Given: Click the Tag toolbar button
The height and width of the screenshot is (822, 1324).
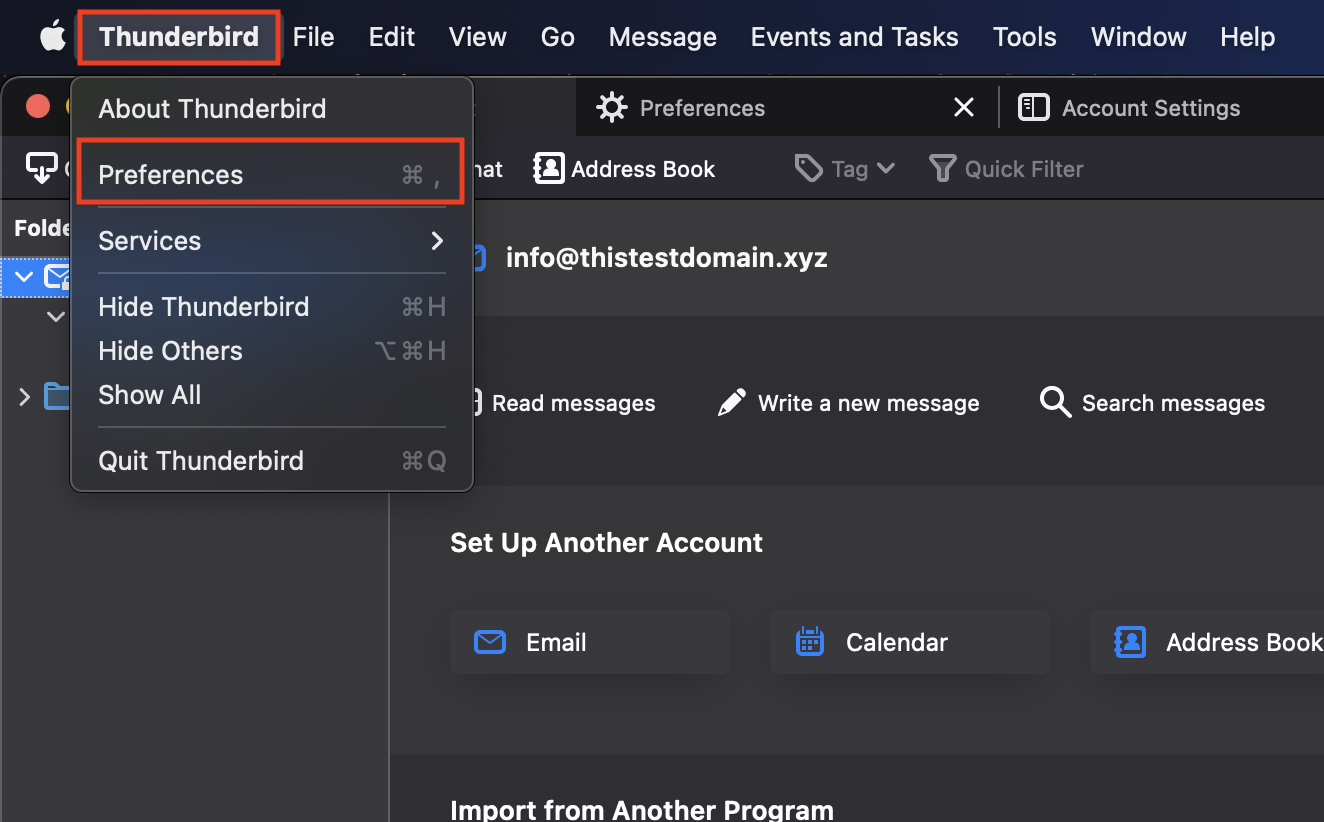Looking at the screenshot, I should click(x=844, y=169).
